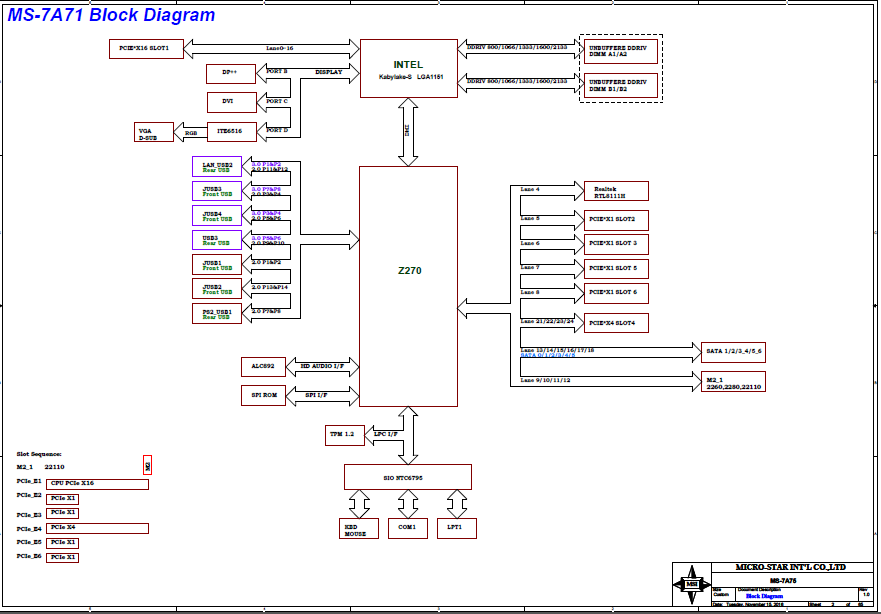Click the "PORT C" label
This screenshot has height=614, width=881.
pyautogui.click(x=277, y=101)
